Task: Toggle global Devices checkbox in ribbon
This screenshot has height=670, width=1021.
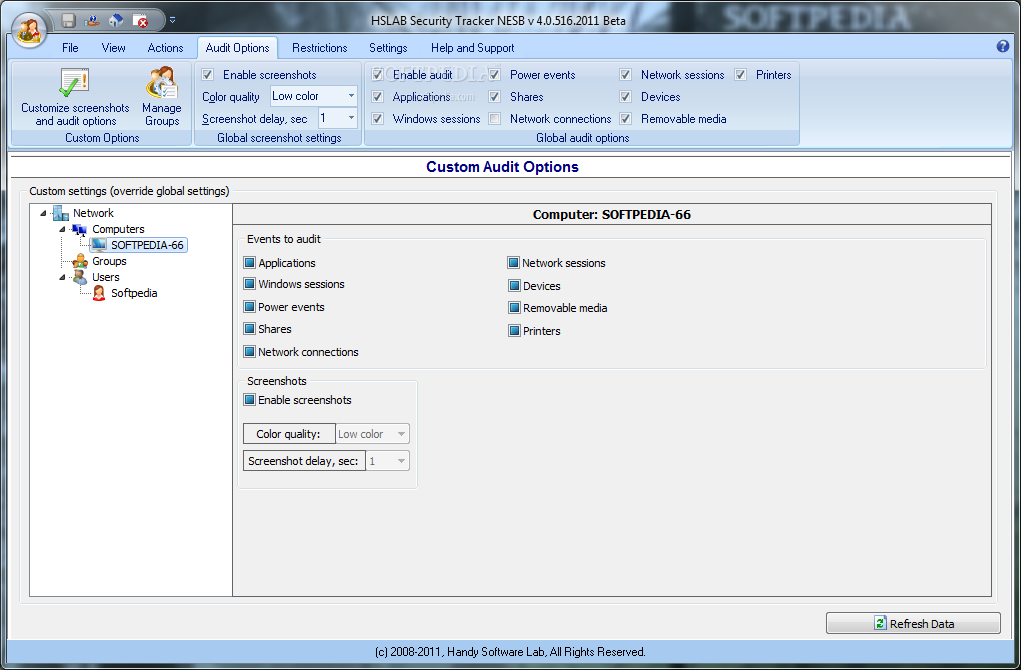Action: pyautogui.click(x=626, y=96)
